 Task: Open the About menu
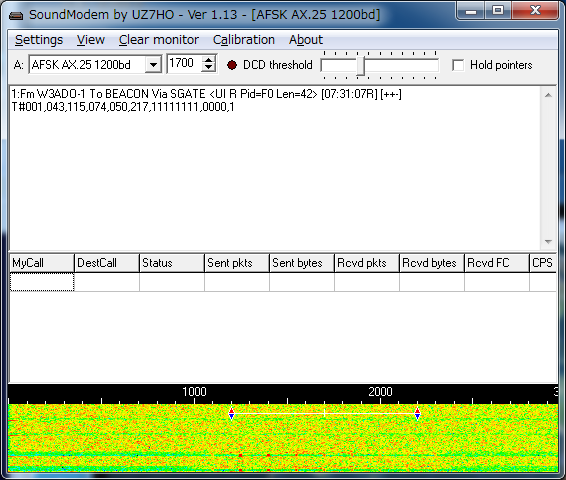(306, 40)
